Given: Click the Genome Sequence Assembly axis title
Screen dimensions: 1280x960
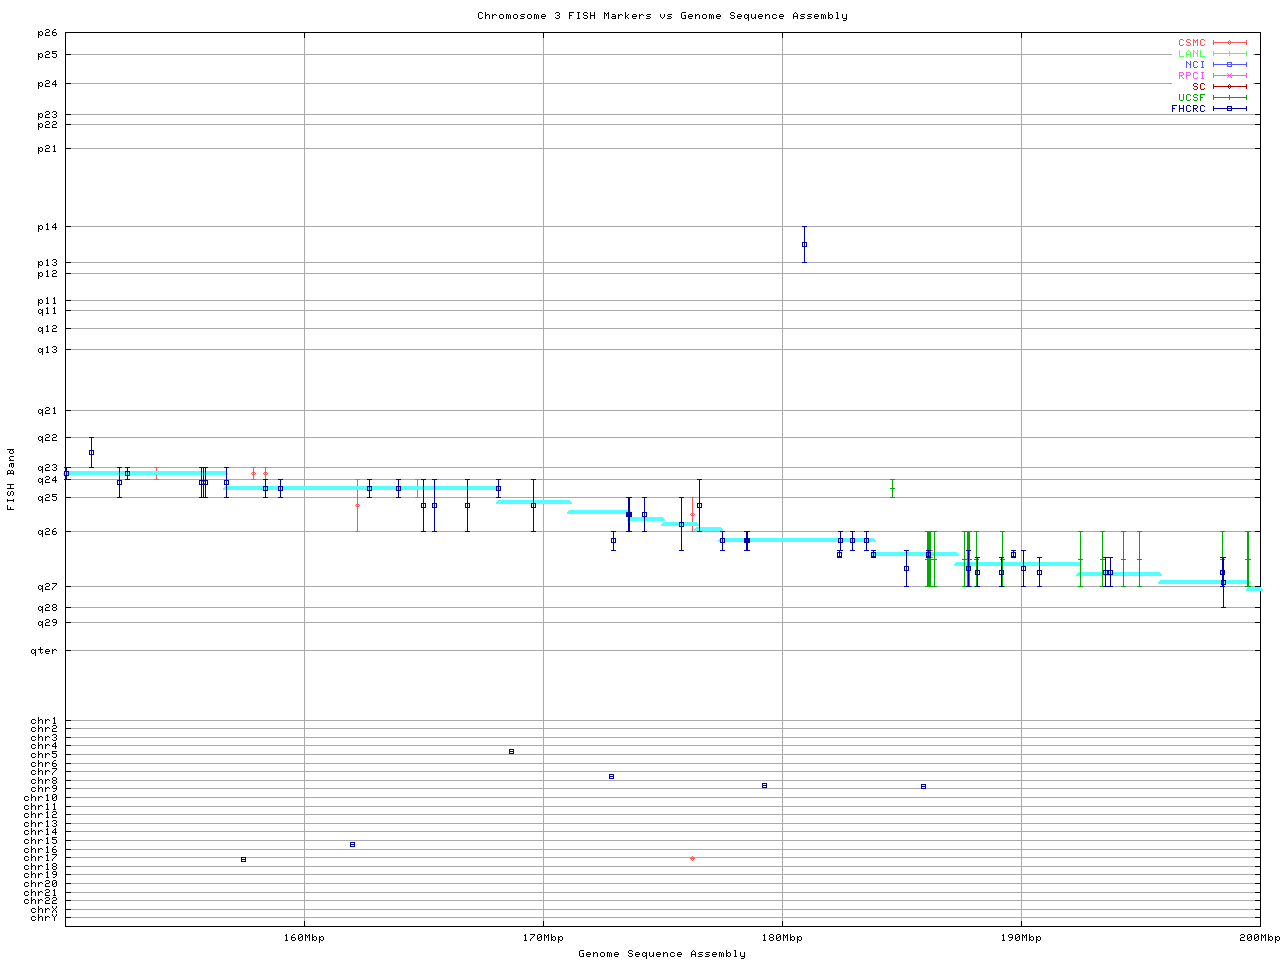Looking at the screenshot, I should click(x=662, y=954).
